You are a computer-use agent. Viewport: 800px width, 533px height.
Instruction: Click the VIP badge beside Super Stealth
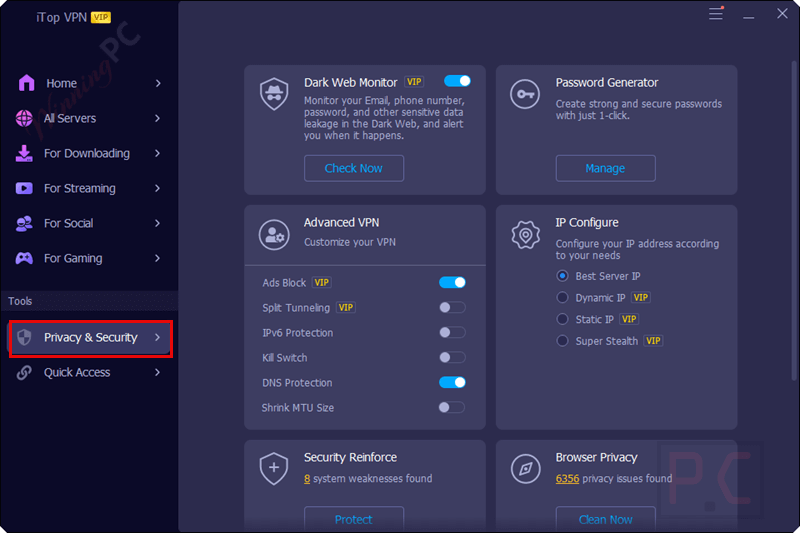pyautogui.click(x=653, y=341)
